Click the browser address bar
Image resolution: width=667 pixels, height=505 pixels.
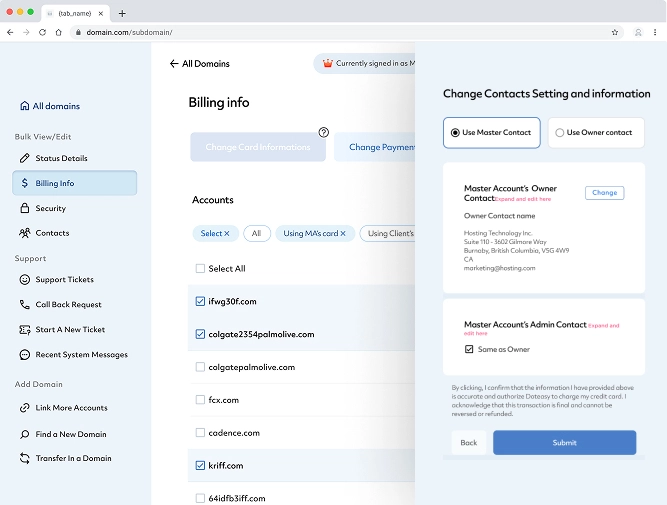(x=347, y=32)
